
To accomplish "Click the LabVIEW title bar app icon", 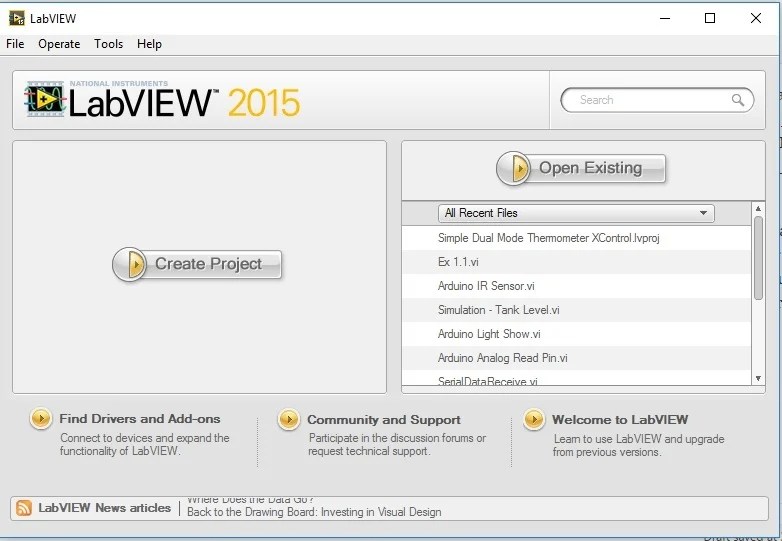I will pos(16,18).
